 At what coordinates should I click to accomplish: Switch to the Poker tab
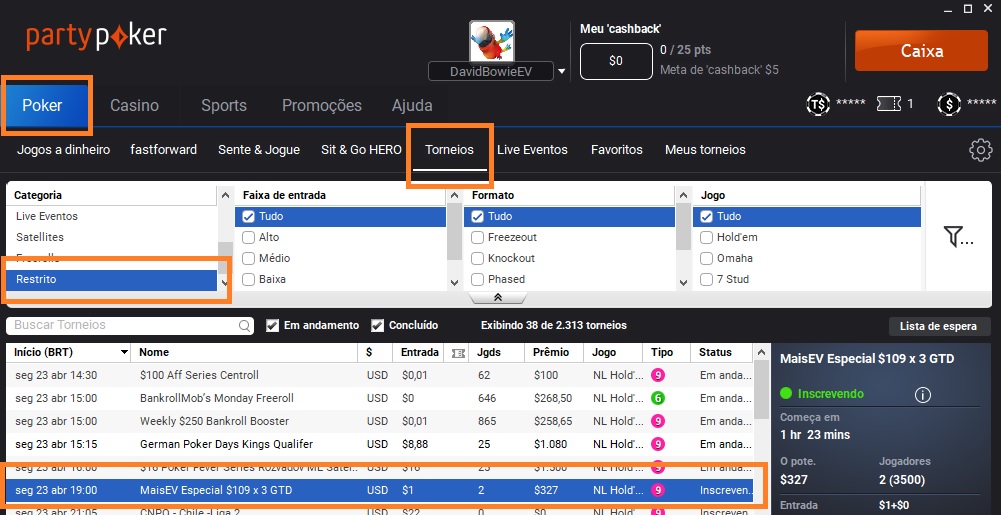pyautogui.click(x=43, y=105)
